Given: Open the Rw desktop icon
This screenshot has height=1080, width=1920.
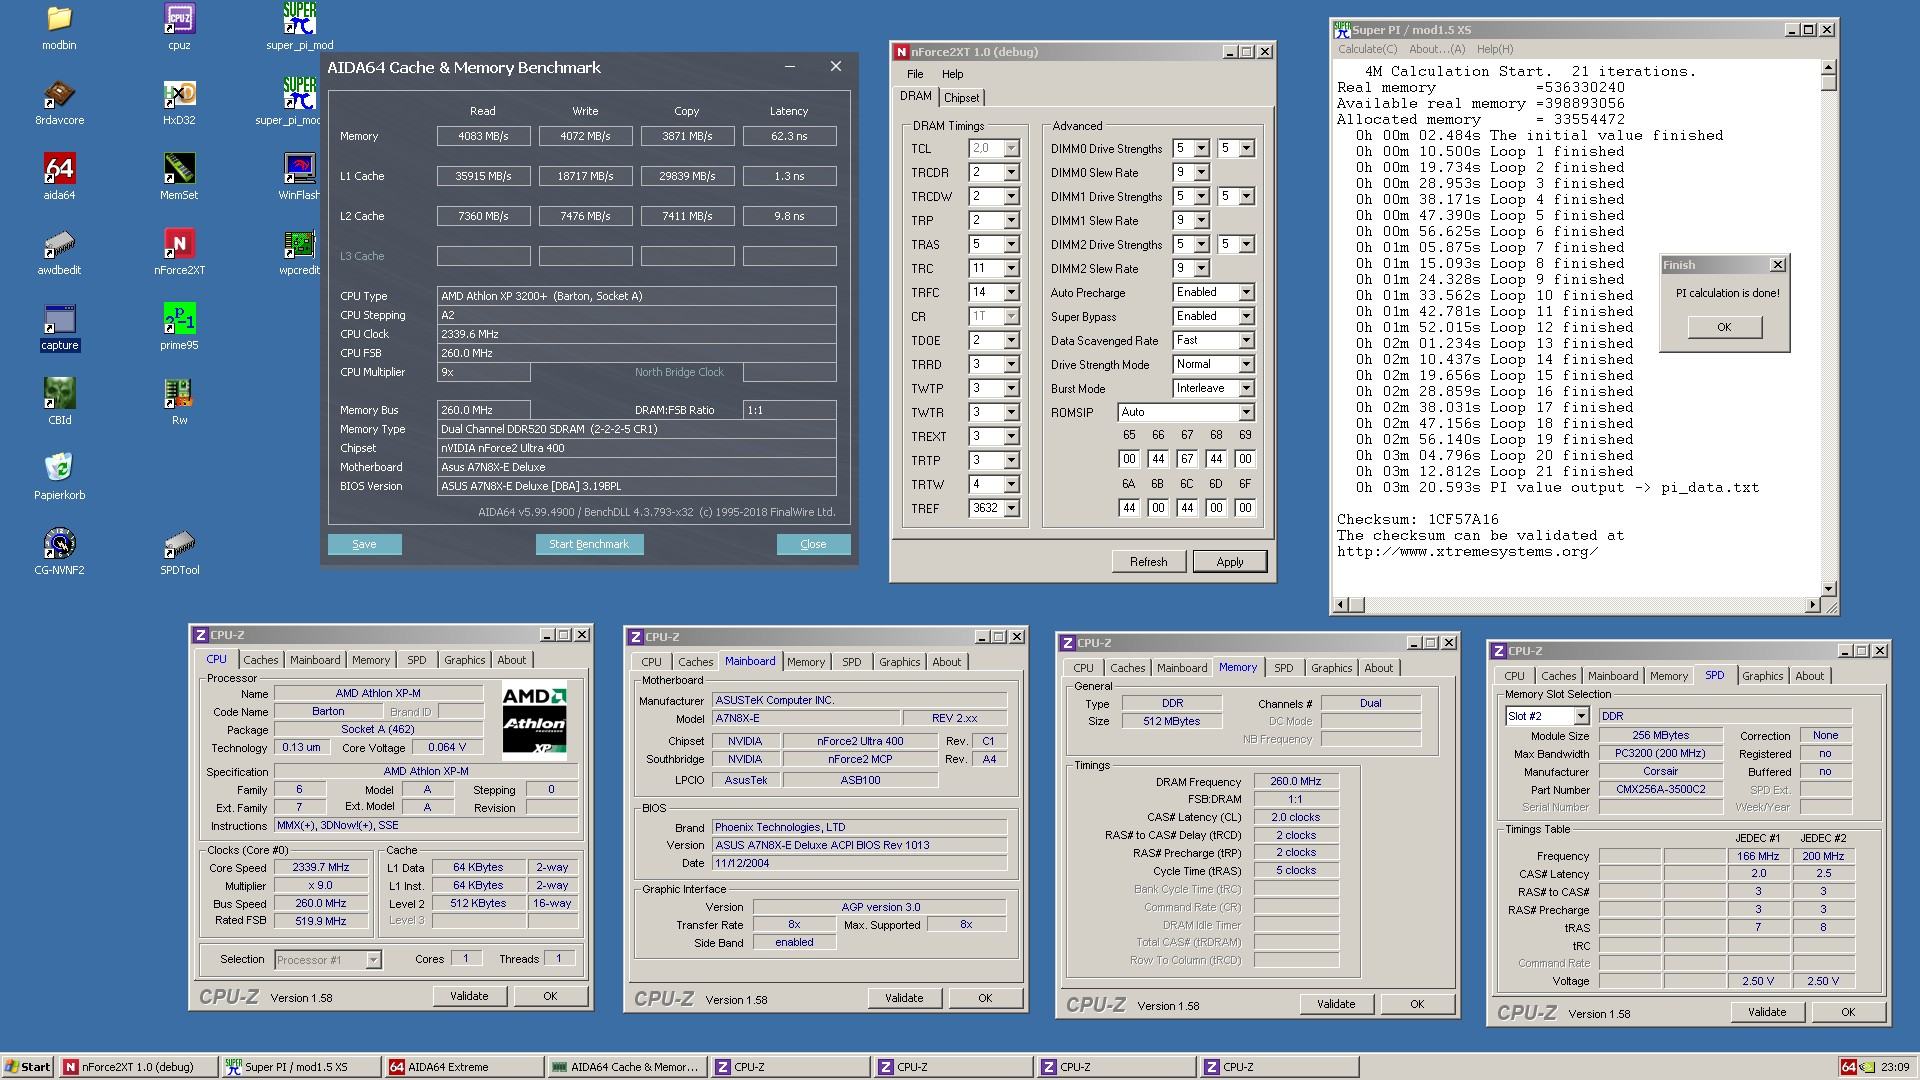Looking at the screenshot, I should click(179, 402).
